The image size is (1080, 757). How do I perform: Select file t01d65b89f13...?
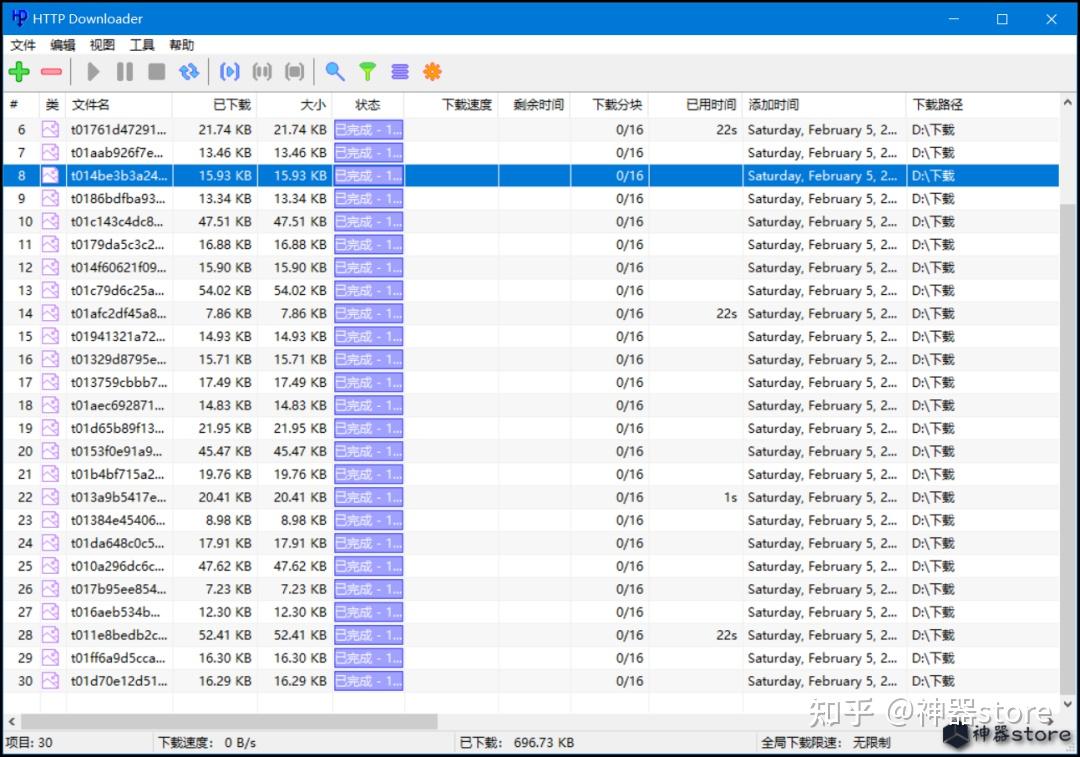pos(117,428)
